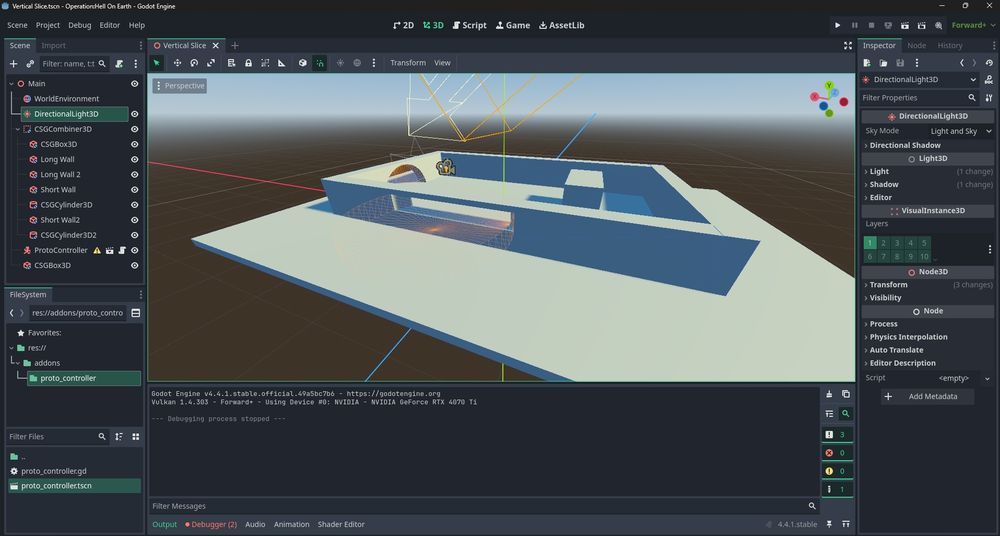Open the Script empty dropdown arrow
This screenshot has width=1000, height=536.
[x=987, y=378]
